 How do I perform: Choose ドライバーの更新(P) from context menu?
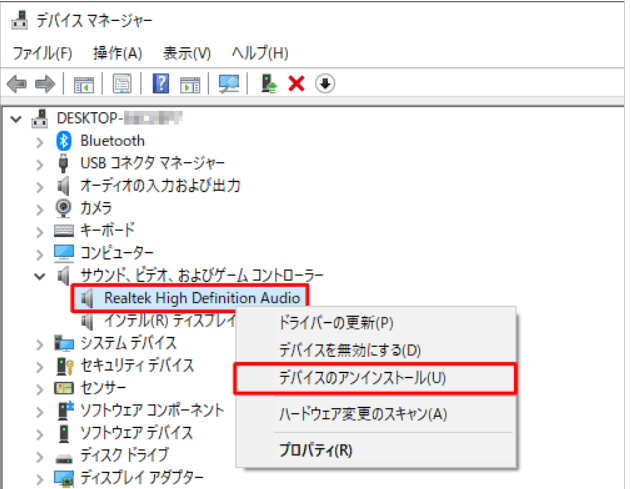click(x=376, y=323)
